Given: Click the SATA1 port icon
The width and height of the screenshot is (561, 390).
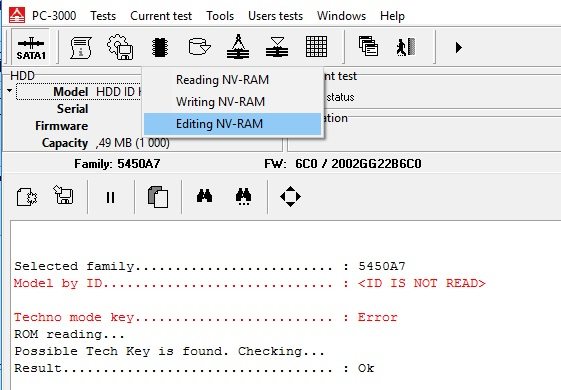Looking at the screenshot, I should point(31,47).
